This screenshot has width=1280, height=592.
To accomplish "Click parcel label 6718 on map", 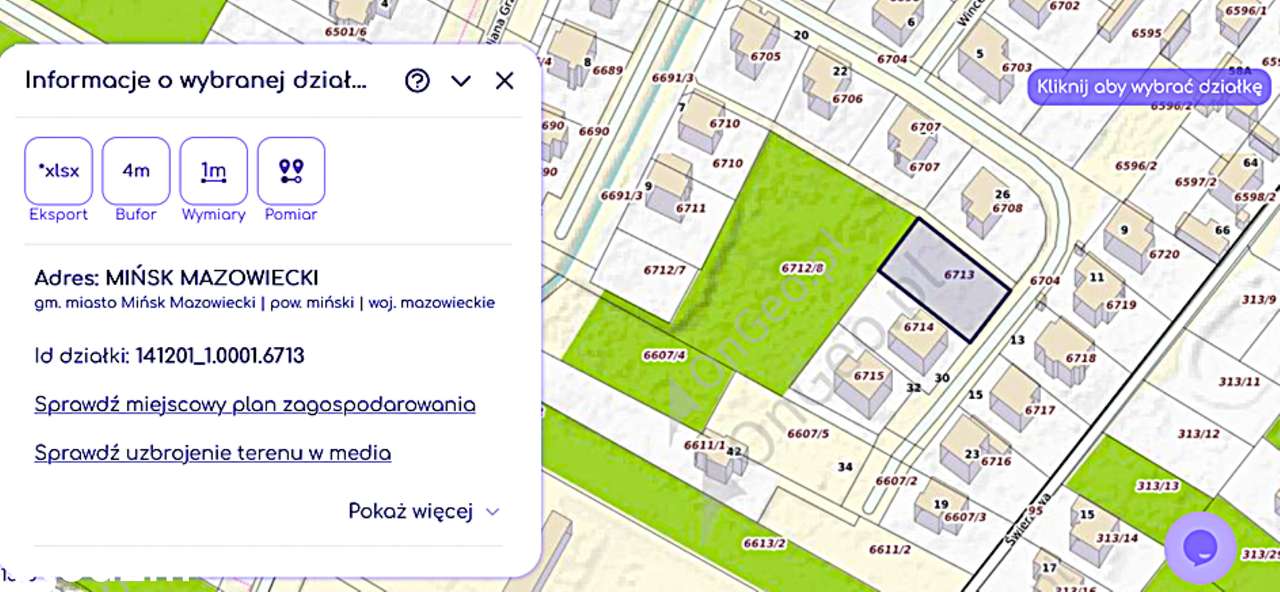I will click(1080, 358).
